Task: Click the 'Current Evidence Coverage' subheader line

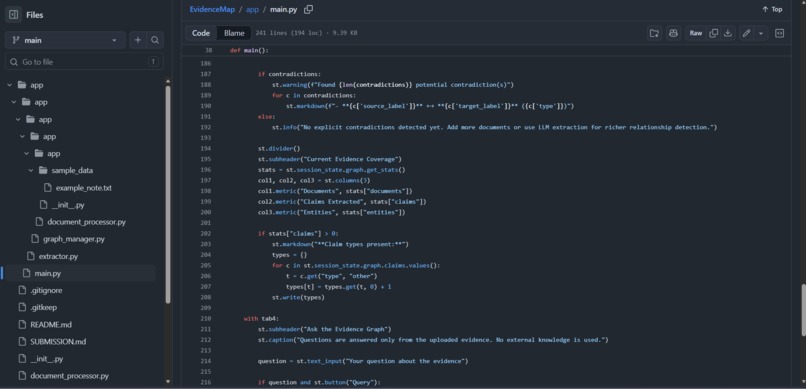Action: [329, 159]
